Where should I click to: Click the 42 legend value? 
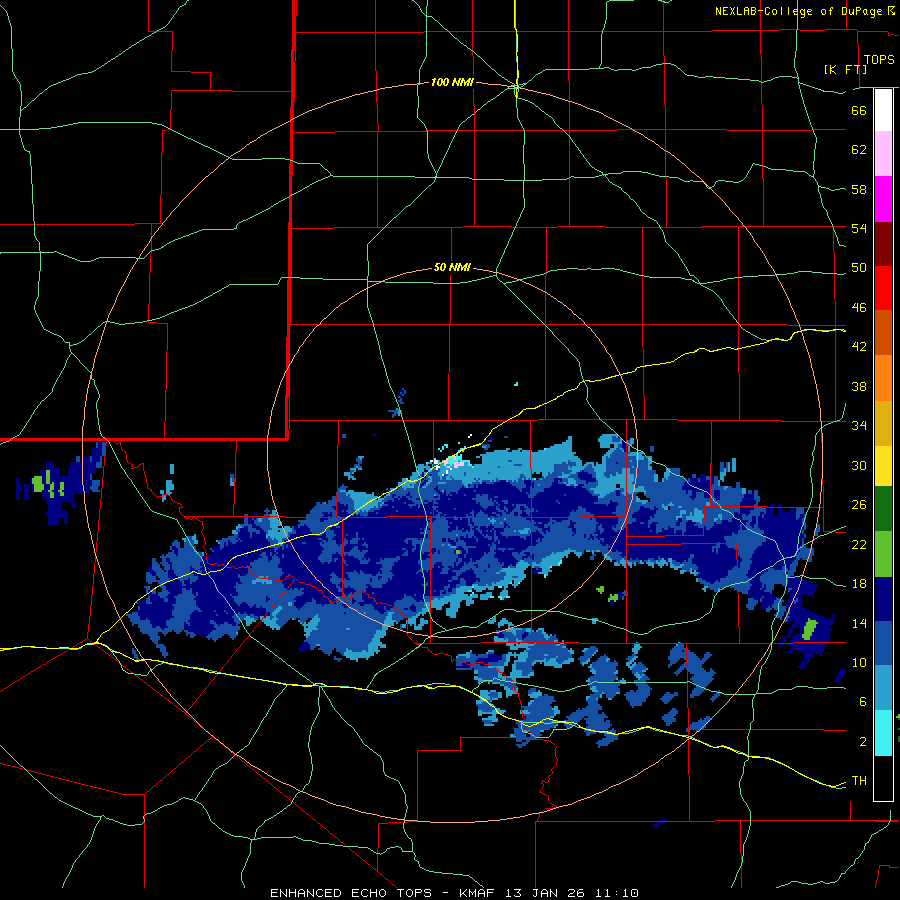point(859,347)
